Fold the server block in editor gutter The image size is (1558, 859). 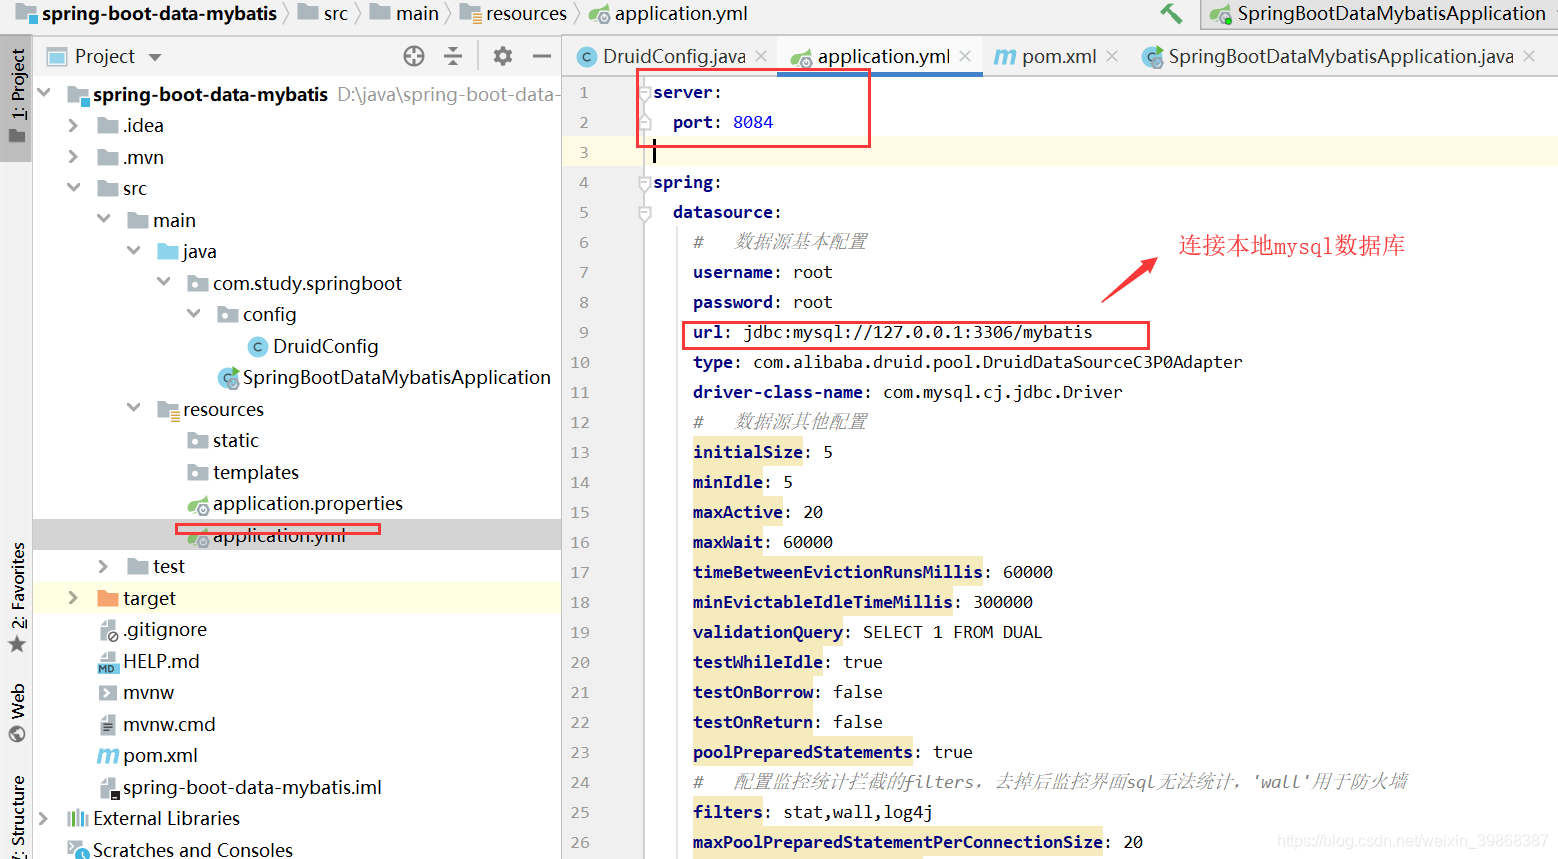point(645,92)
